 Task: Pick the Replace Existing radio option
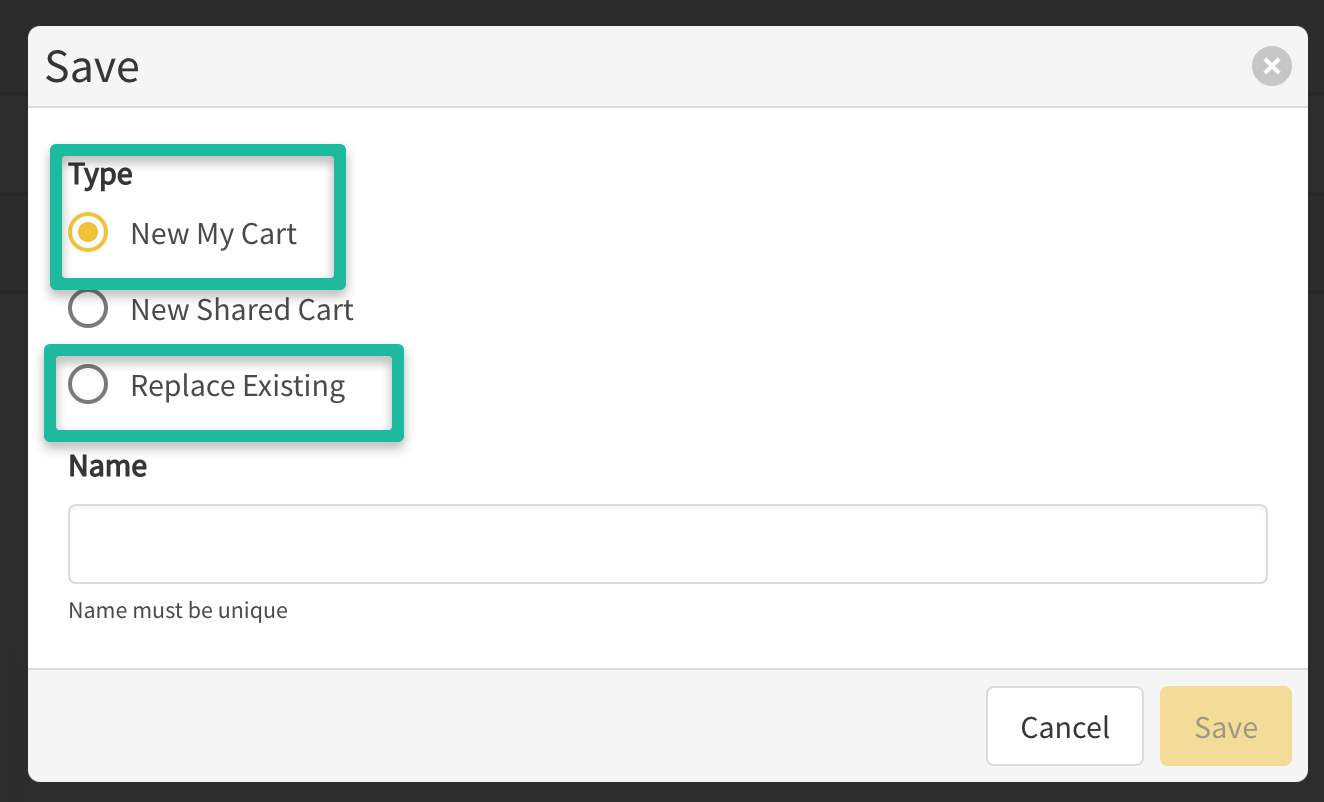pyautogui.click(x=88, y=385)
